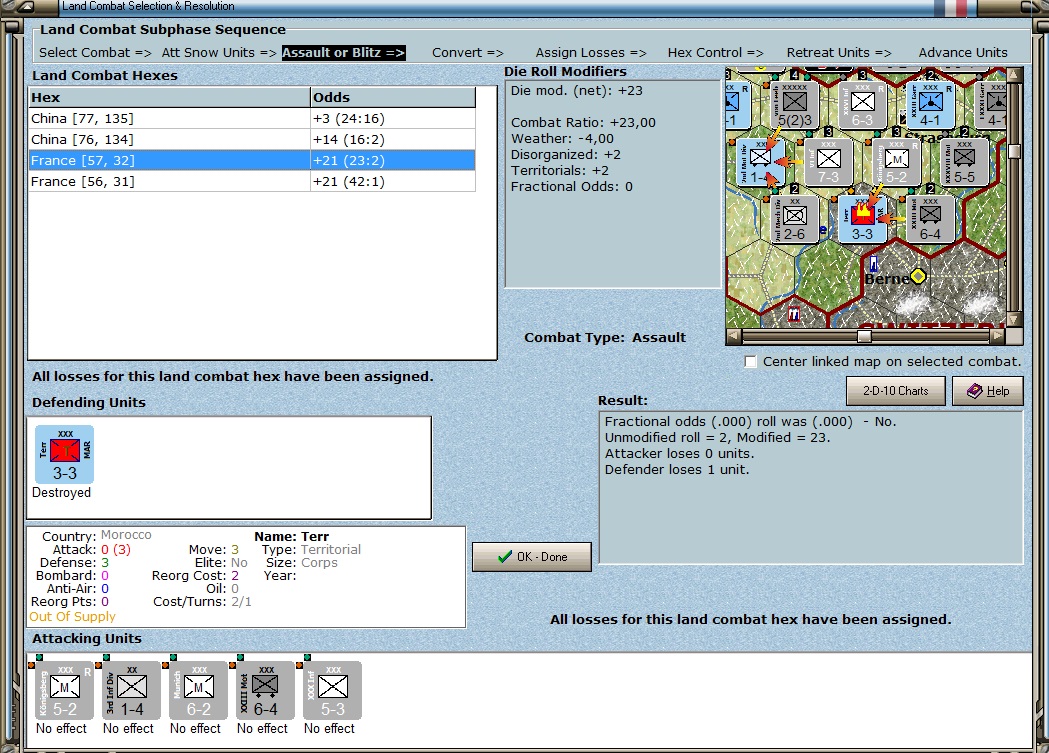Click blue factory icon near Berne
This screenshot has height=753, width=1049.
(x=874, y=263)
